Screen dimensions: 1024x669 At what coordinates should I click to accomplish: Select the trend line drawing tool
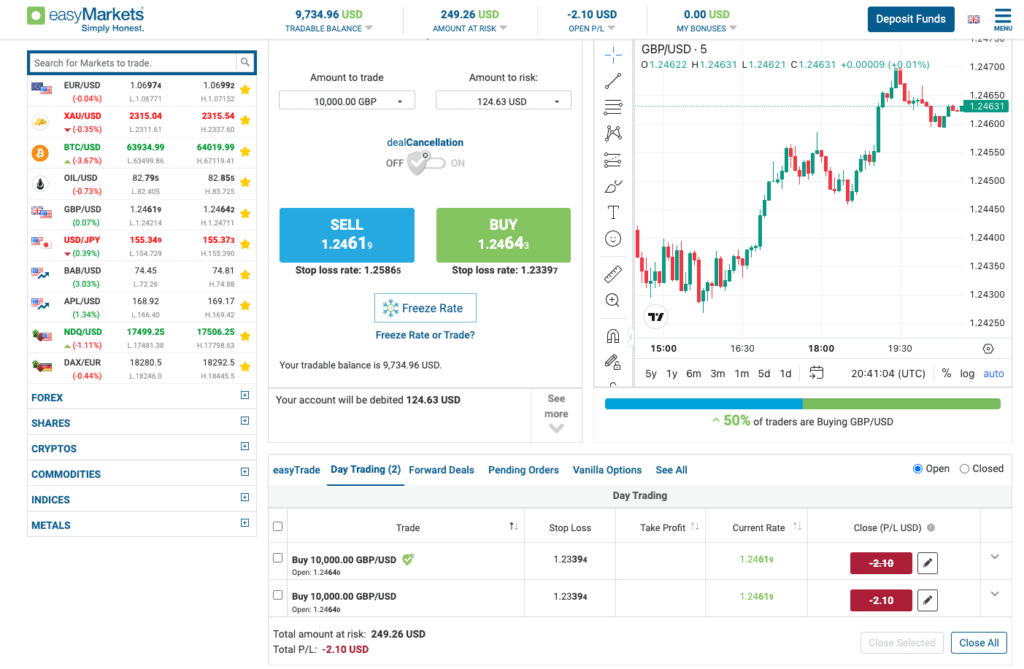point(613,81)
